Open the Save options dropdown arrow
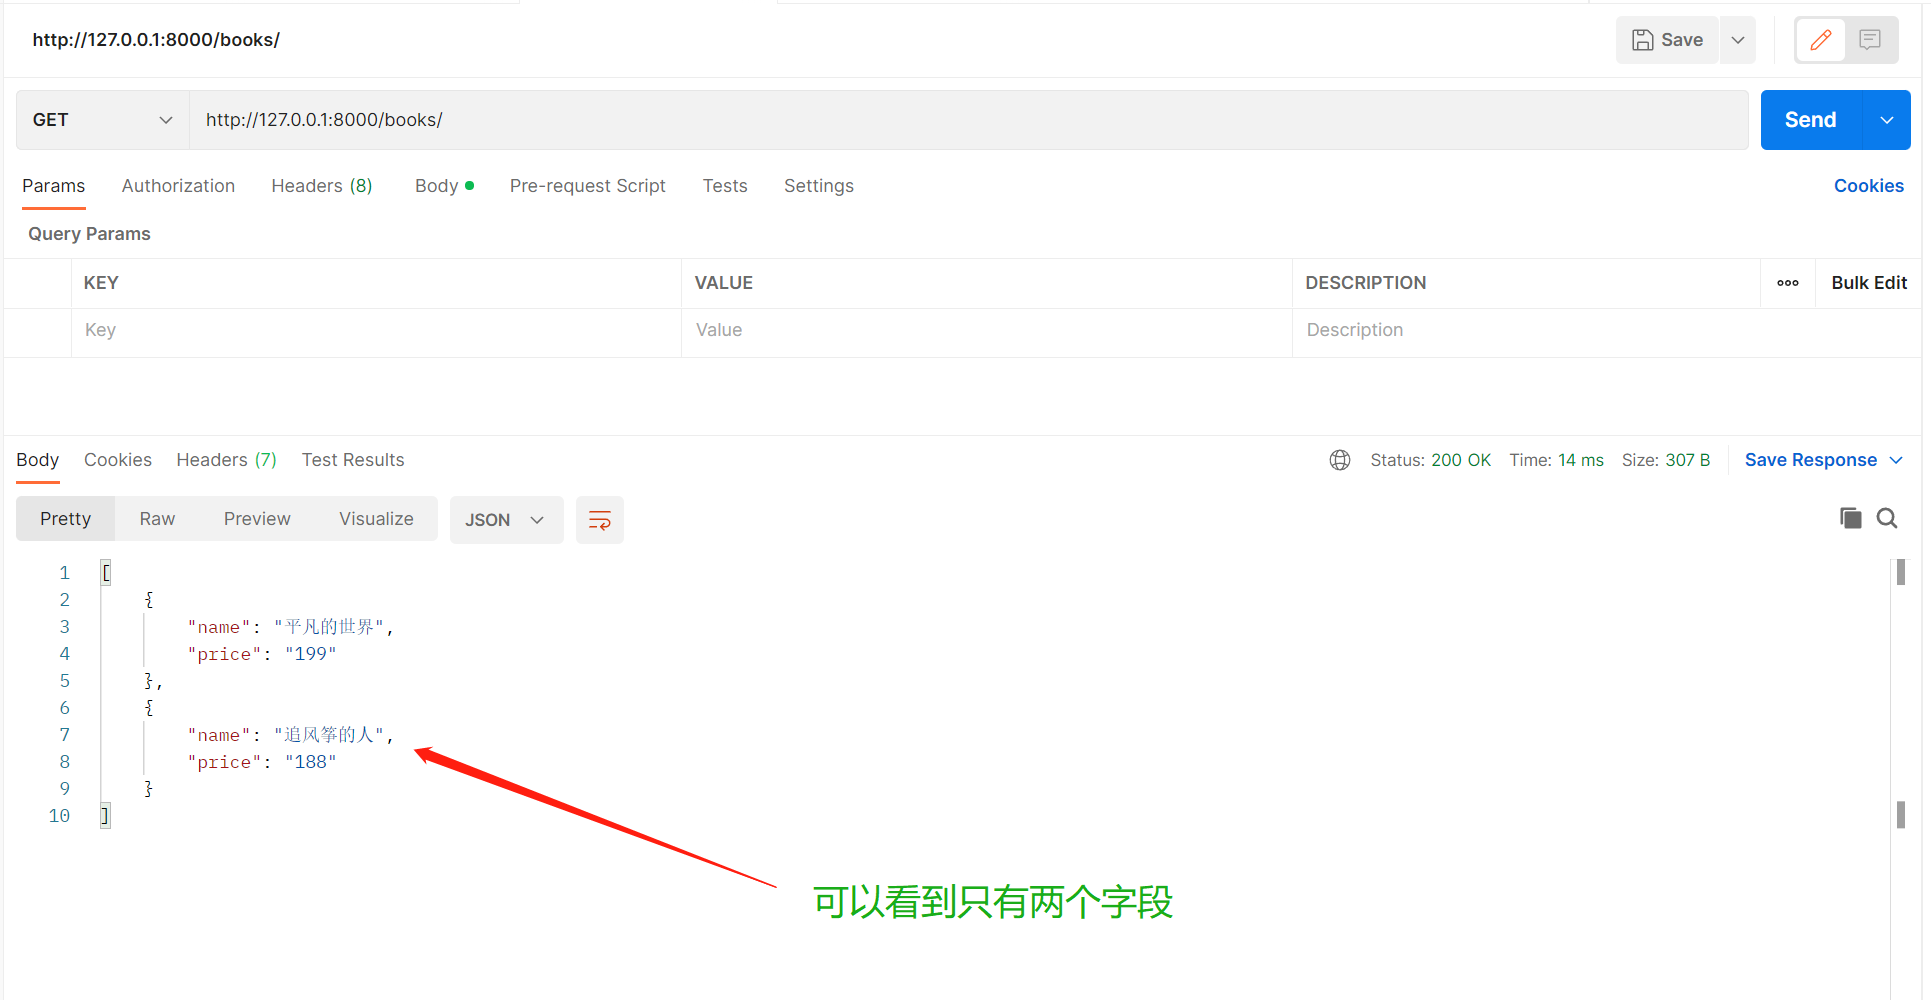1931x1000 pixels. pos(1738,40)
